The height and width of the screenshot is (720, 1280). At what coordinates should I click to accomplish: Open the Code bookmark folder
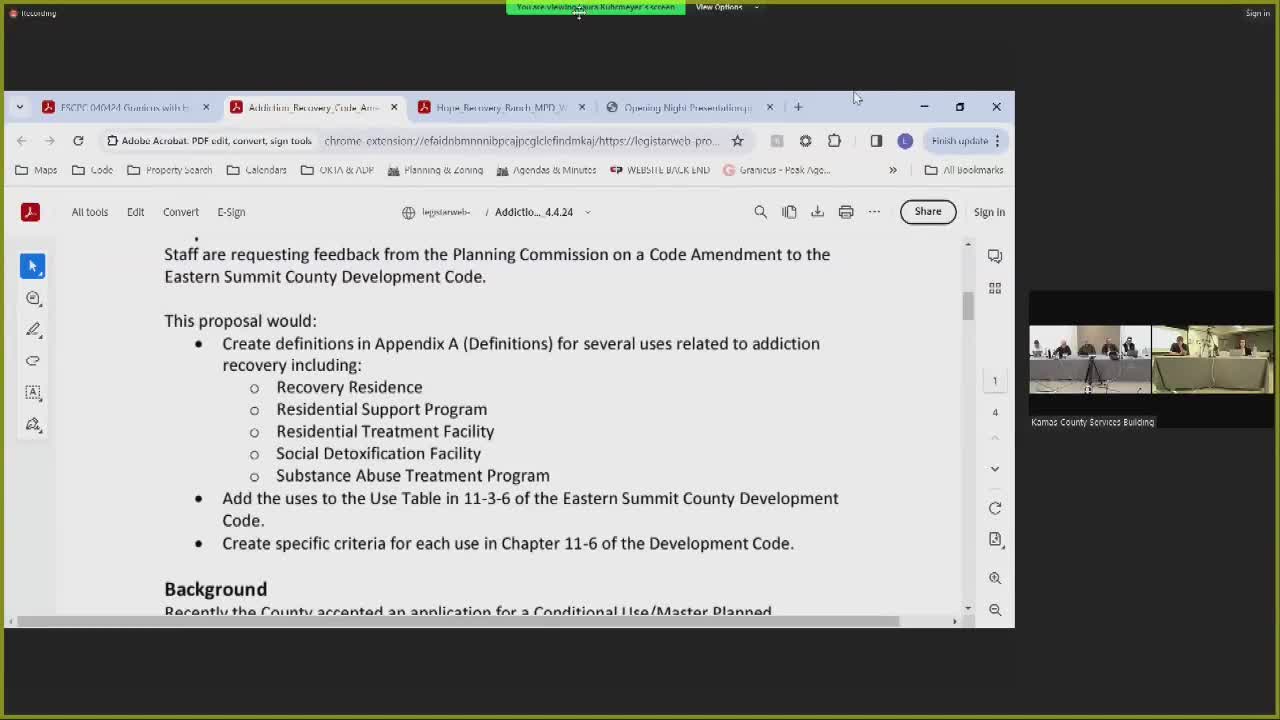click(x=92, y=170)
